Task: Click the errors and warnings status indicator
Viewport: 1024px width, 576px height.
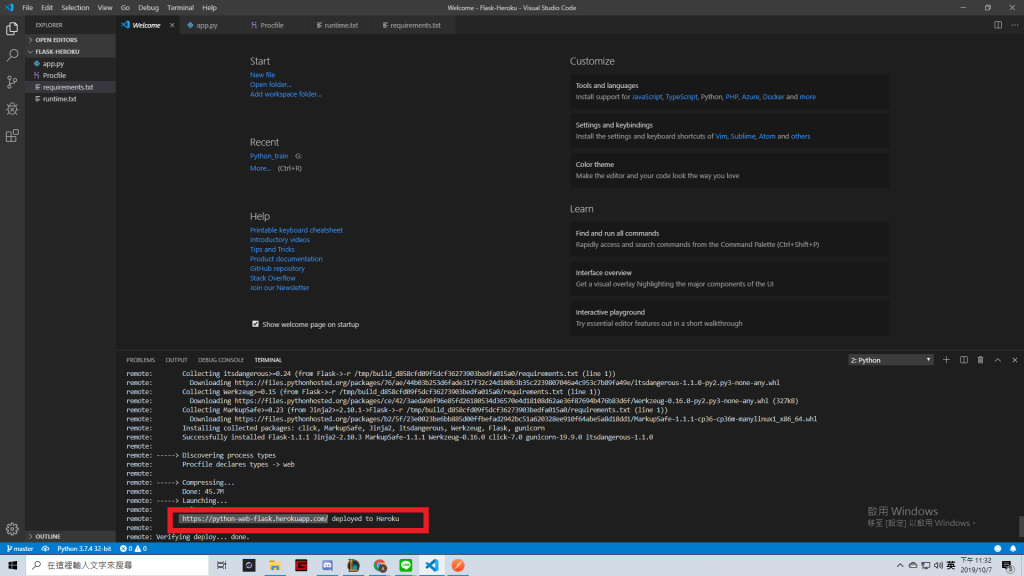Action: (133, 549)
